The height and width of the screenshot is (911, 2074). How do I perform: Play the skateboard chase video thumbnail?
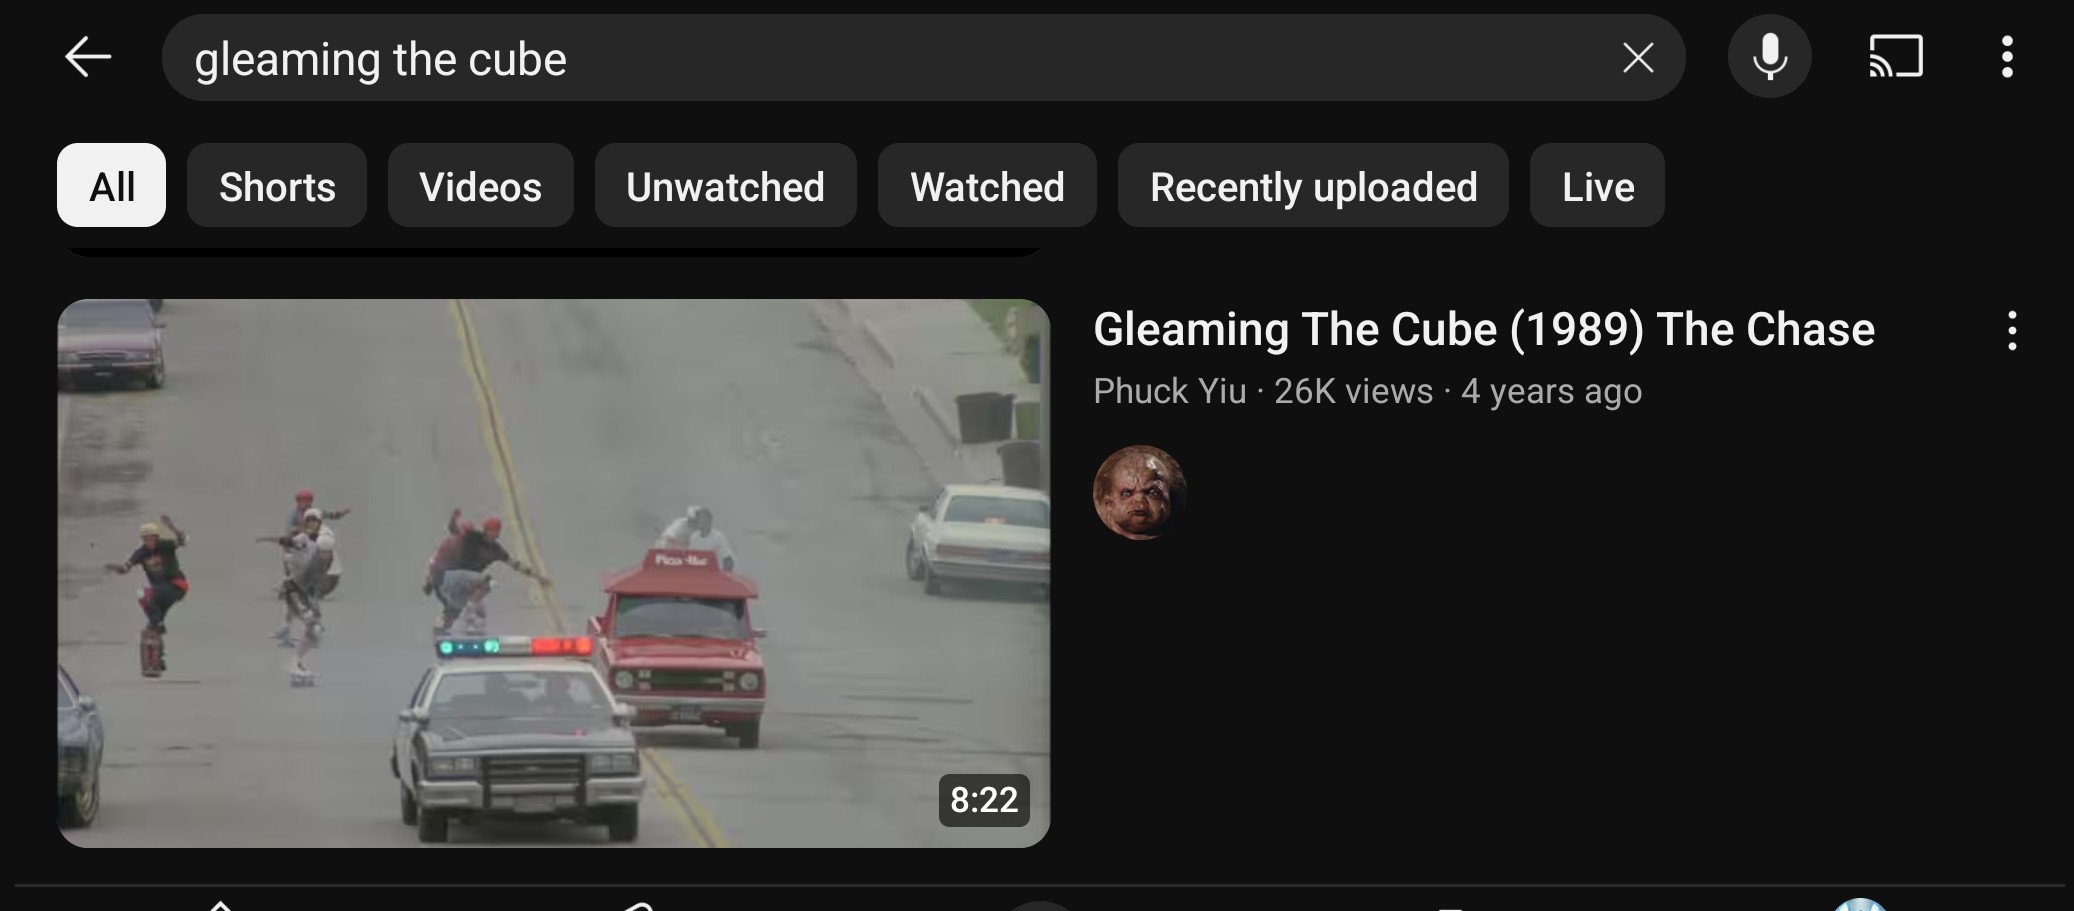pyautogui.click(x=553, y=573)
